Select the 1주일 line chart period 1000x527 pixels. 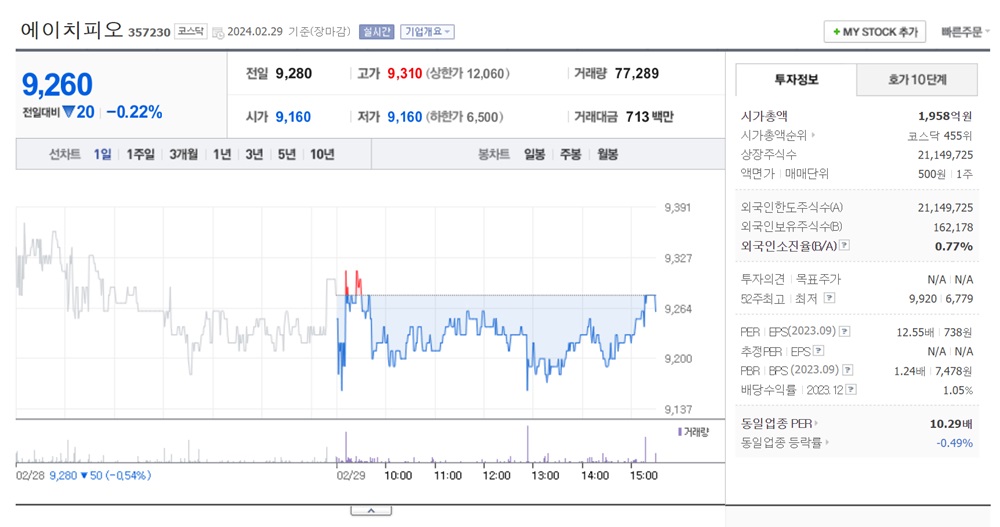(x=140, y=154)
